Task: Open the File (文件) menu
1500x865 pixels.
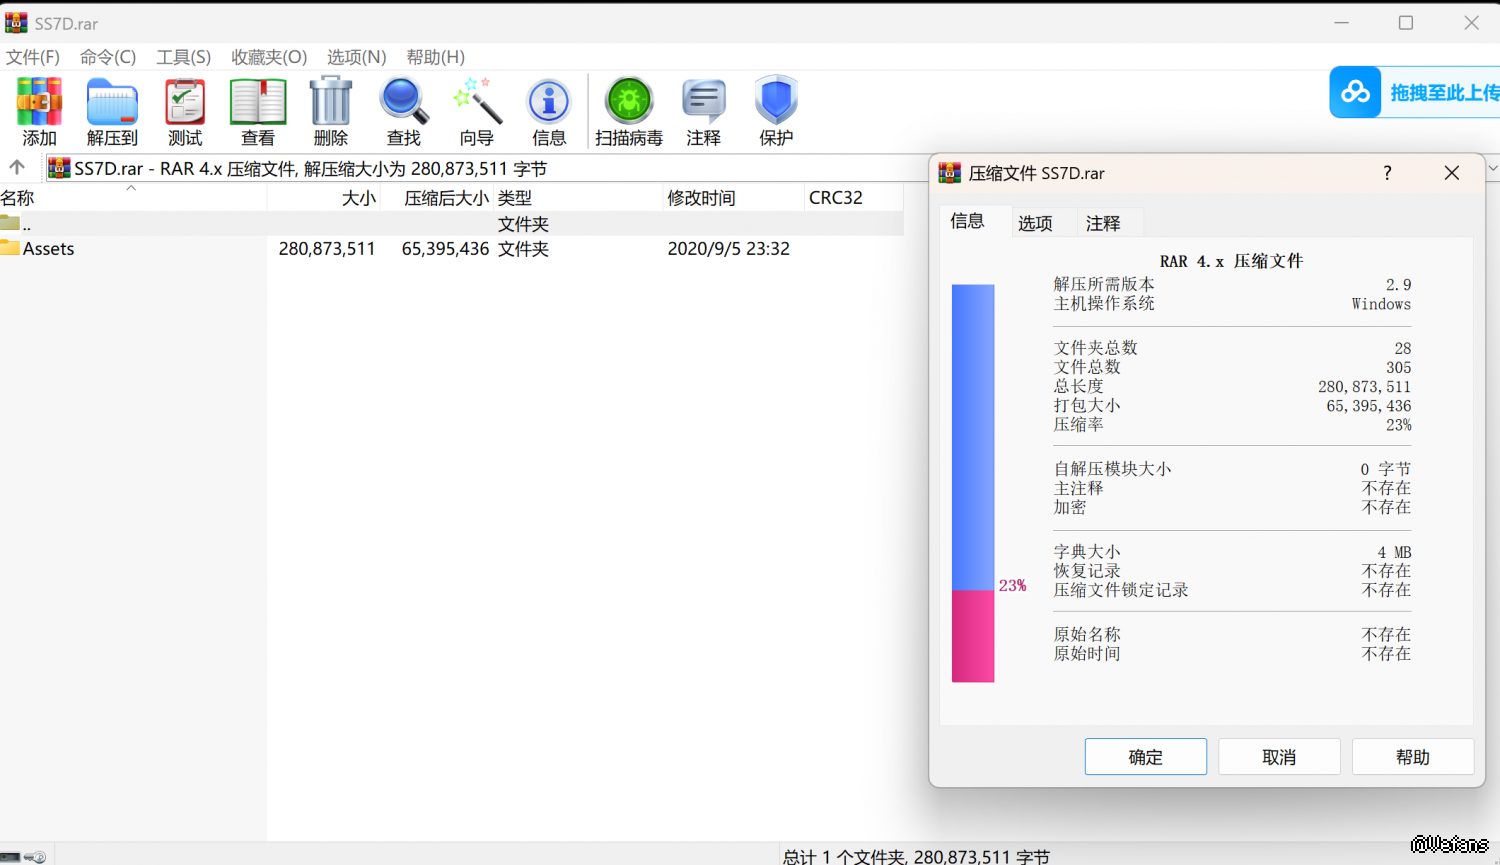Action: pos(33,57)
